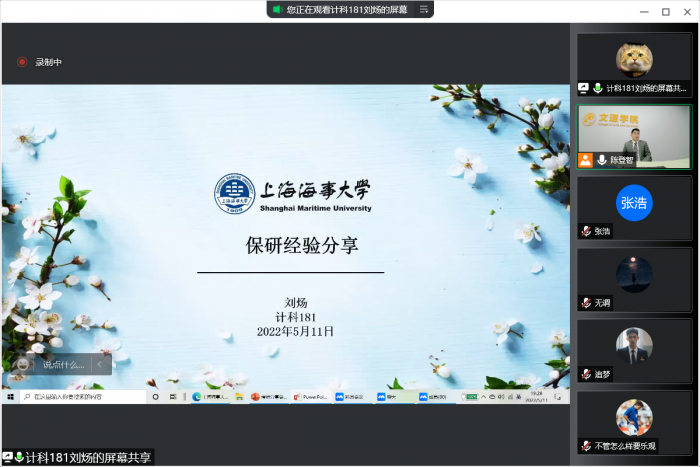Click the 追梦 name label
This screenshot has height=467, width=700.
click(x=602, y=375)
